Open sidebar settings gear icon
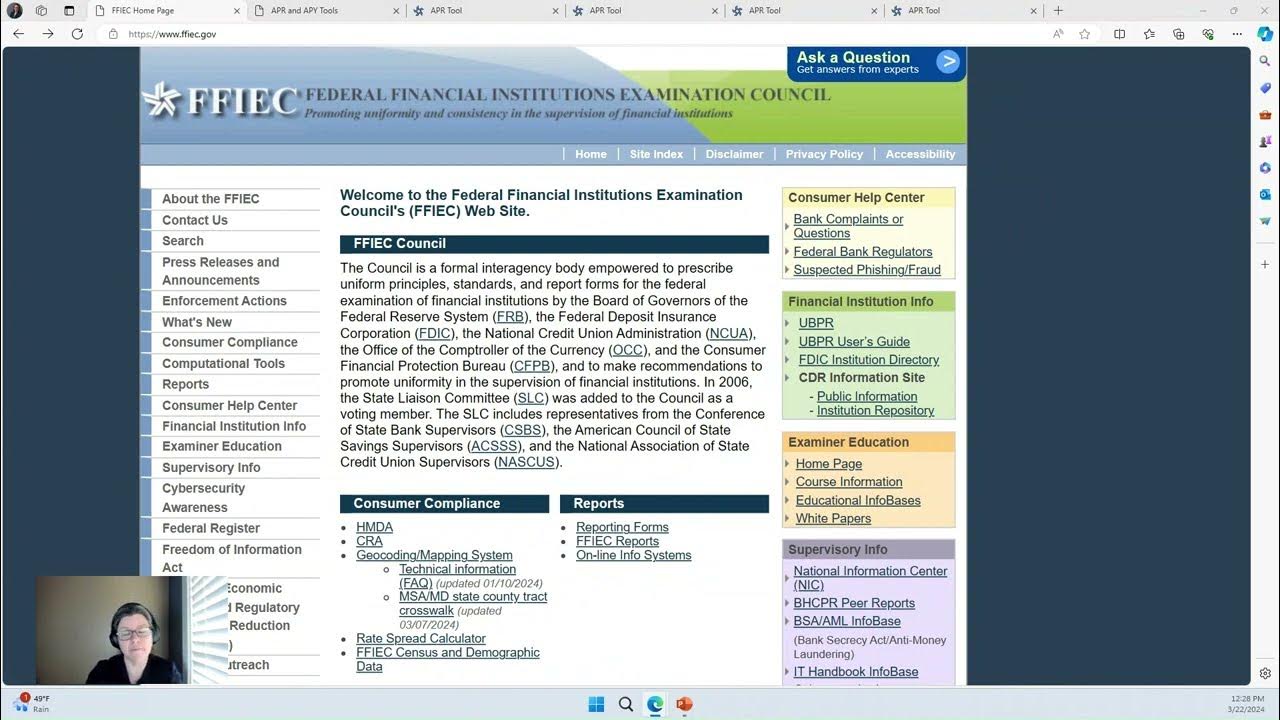Viewport: 1280px width, 720px height. pyautogui.click(x=1265, y=673)
